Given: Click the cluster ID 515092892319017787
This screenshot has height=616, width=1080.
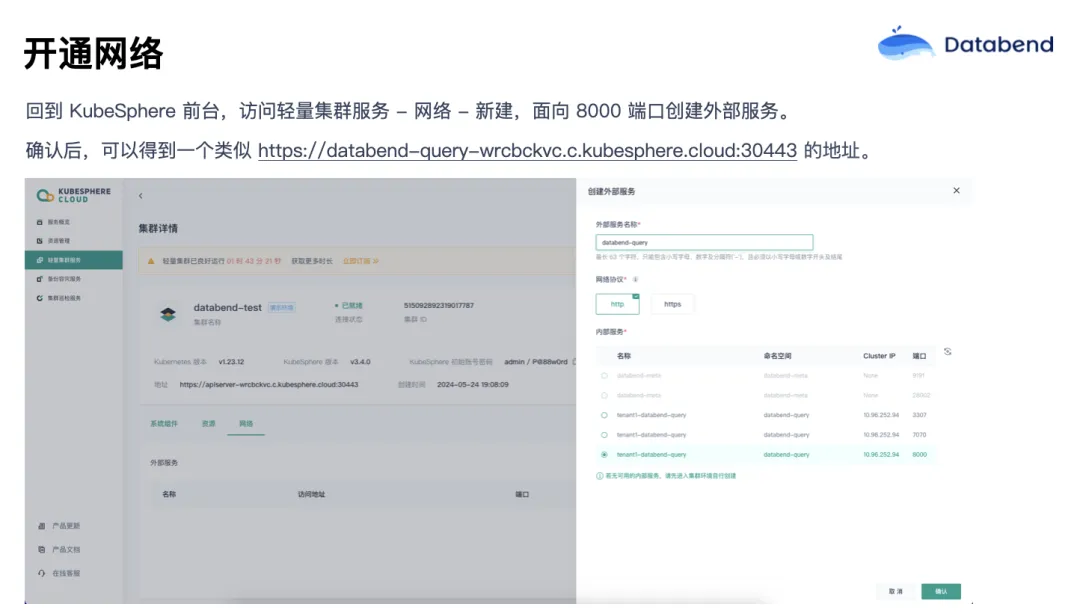Looking at the screenshot, I should coord(439,305).
